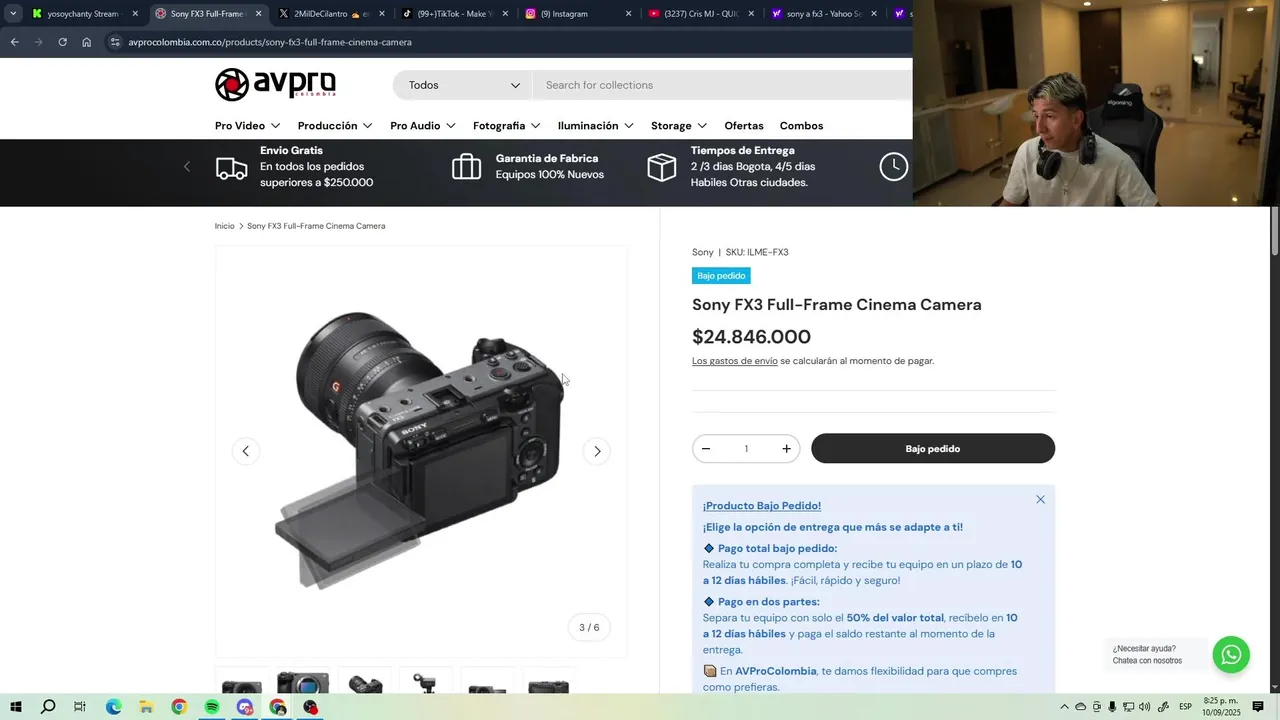Screen dimensions: 1280x720
Task: Expand the Pro Audio menu
Action: pyautogui.click(x=423, y=126)
